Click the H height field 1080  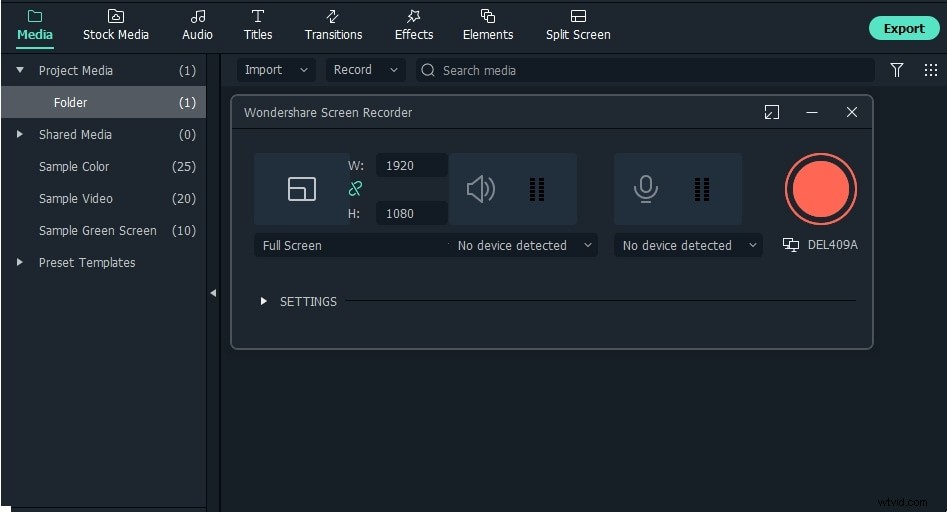pos(411,213)
